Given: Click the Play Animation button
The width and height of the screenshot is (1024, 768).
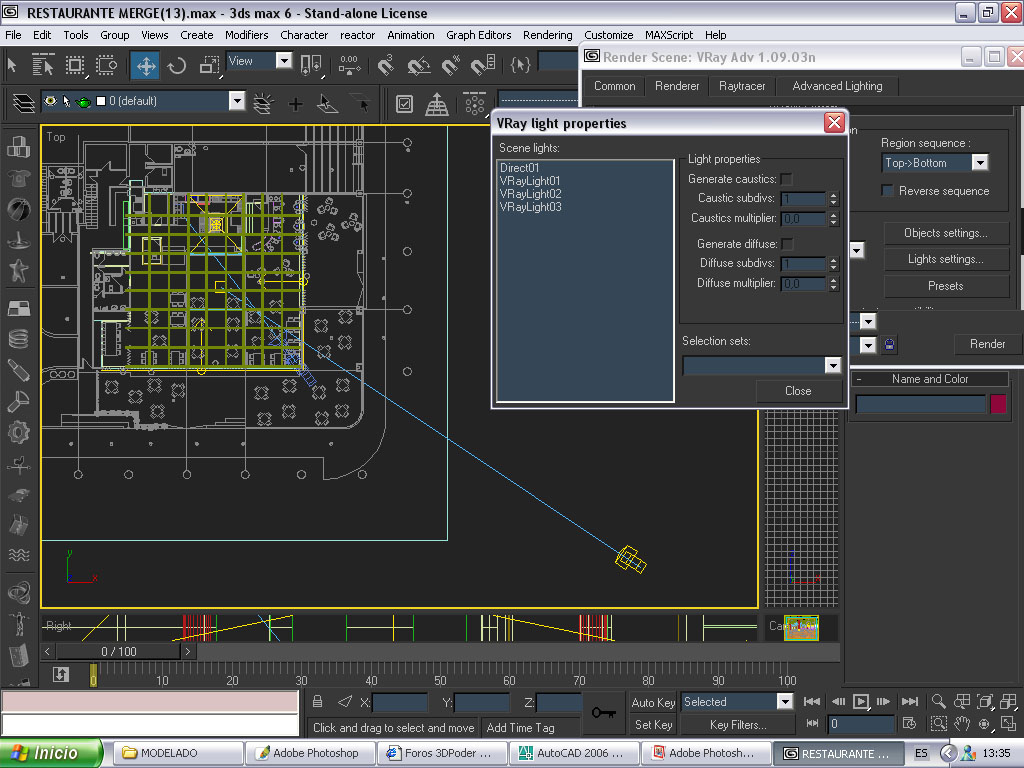Looking at the screenshot, I should (x=861, y=701).
